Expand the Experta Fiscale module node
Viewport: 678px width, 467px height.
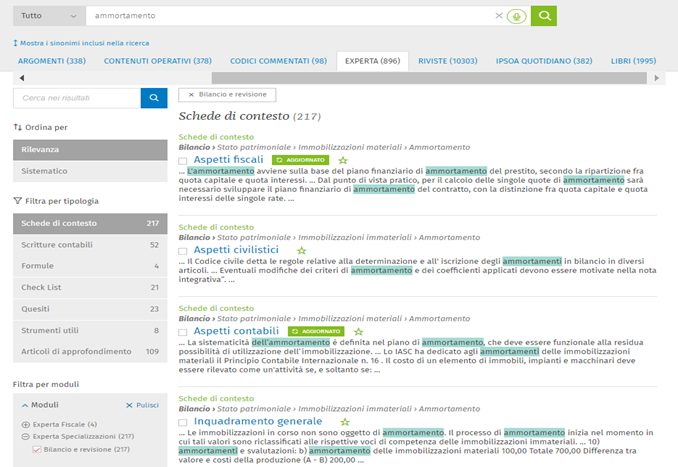(x=25, y=424)
